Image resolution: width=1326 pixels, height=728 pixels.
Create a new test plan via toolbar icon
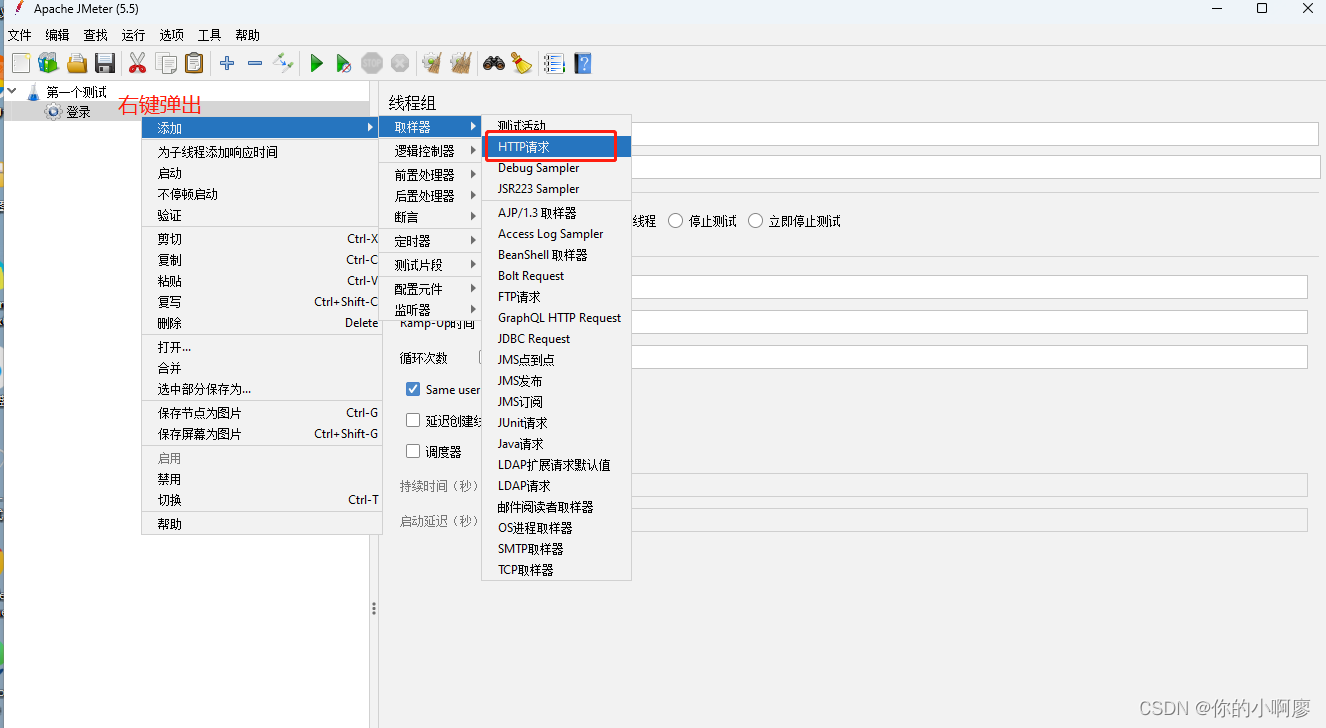tap(20, 63)
